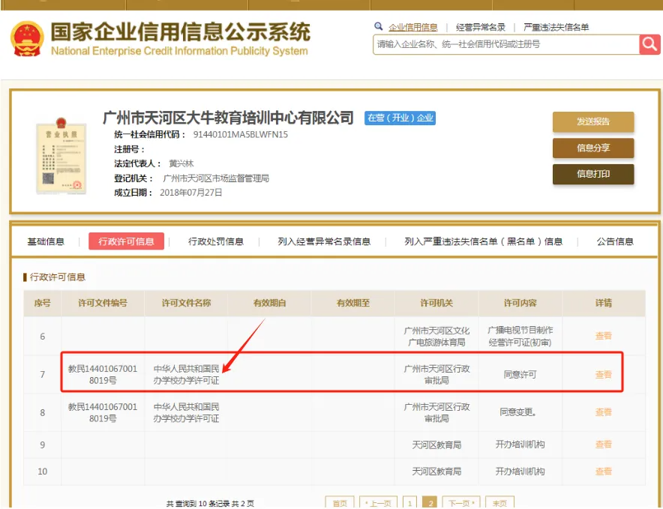This screenshot has width=663, height=509.
Task: Click 查看 link in row 10
Action: pos(603,471)
